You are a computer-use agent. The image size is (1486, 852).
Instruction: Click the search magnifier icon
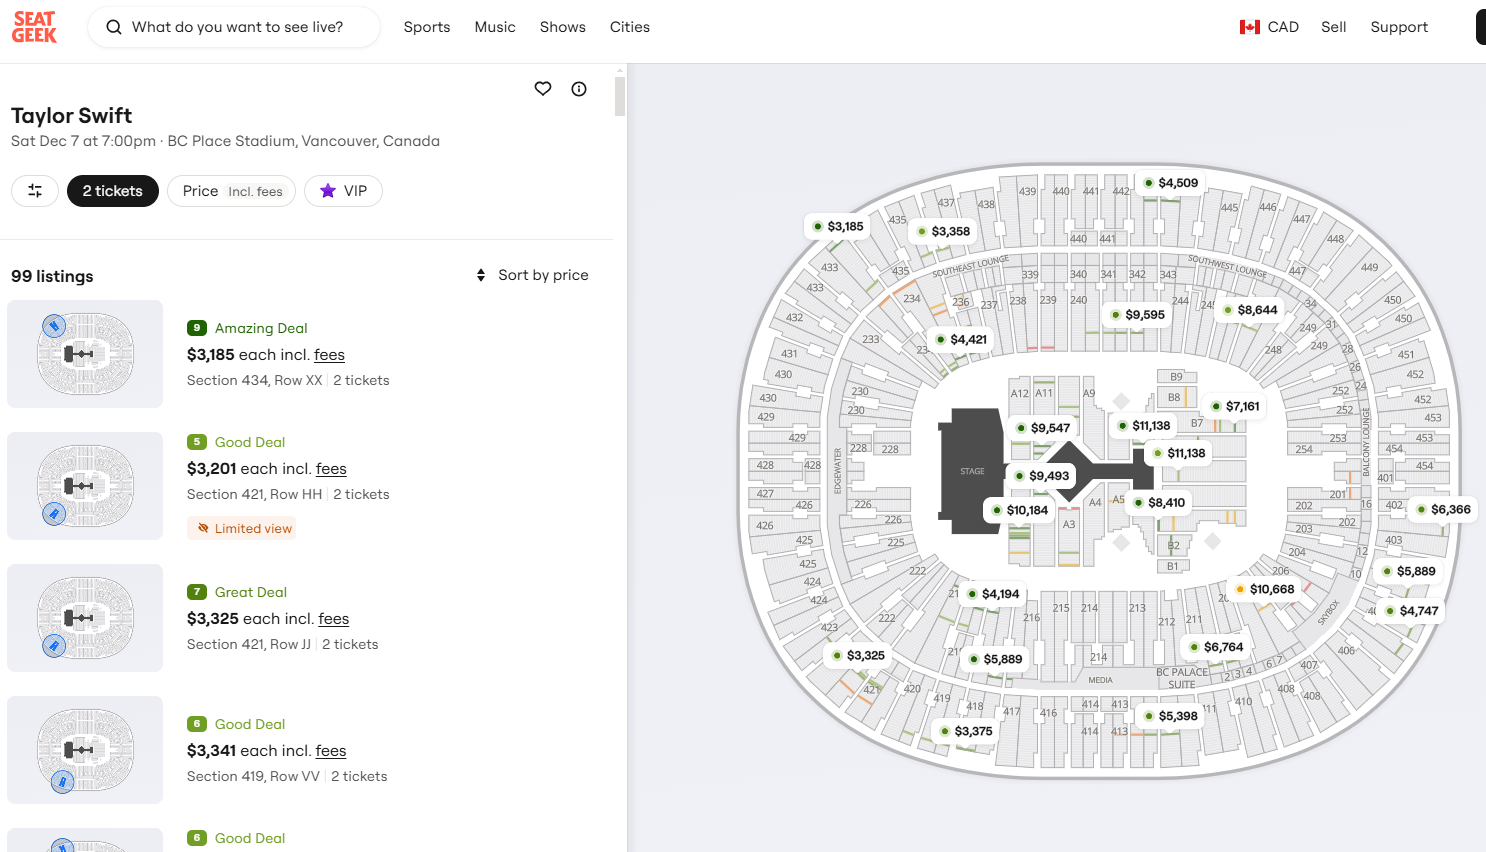tap(114, 27)
